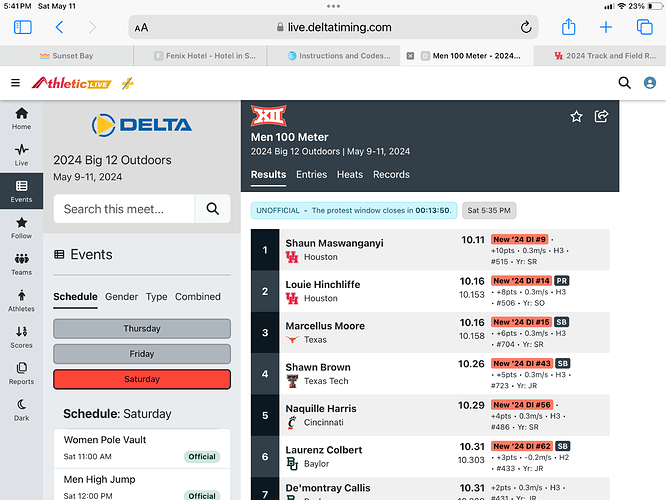The width and height of the screenshot is (666, 500).
Task: Open Follow star in the sidebar
Action: pos(21,228)
